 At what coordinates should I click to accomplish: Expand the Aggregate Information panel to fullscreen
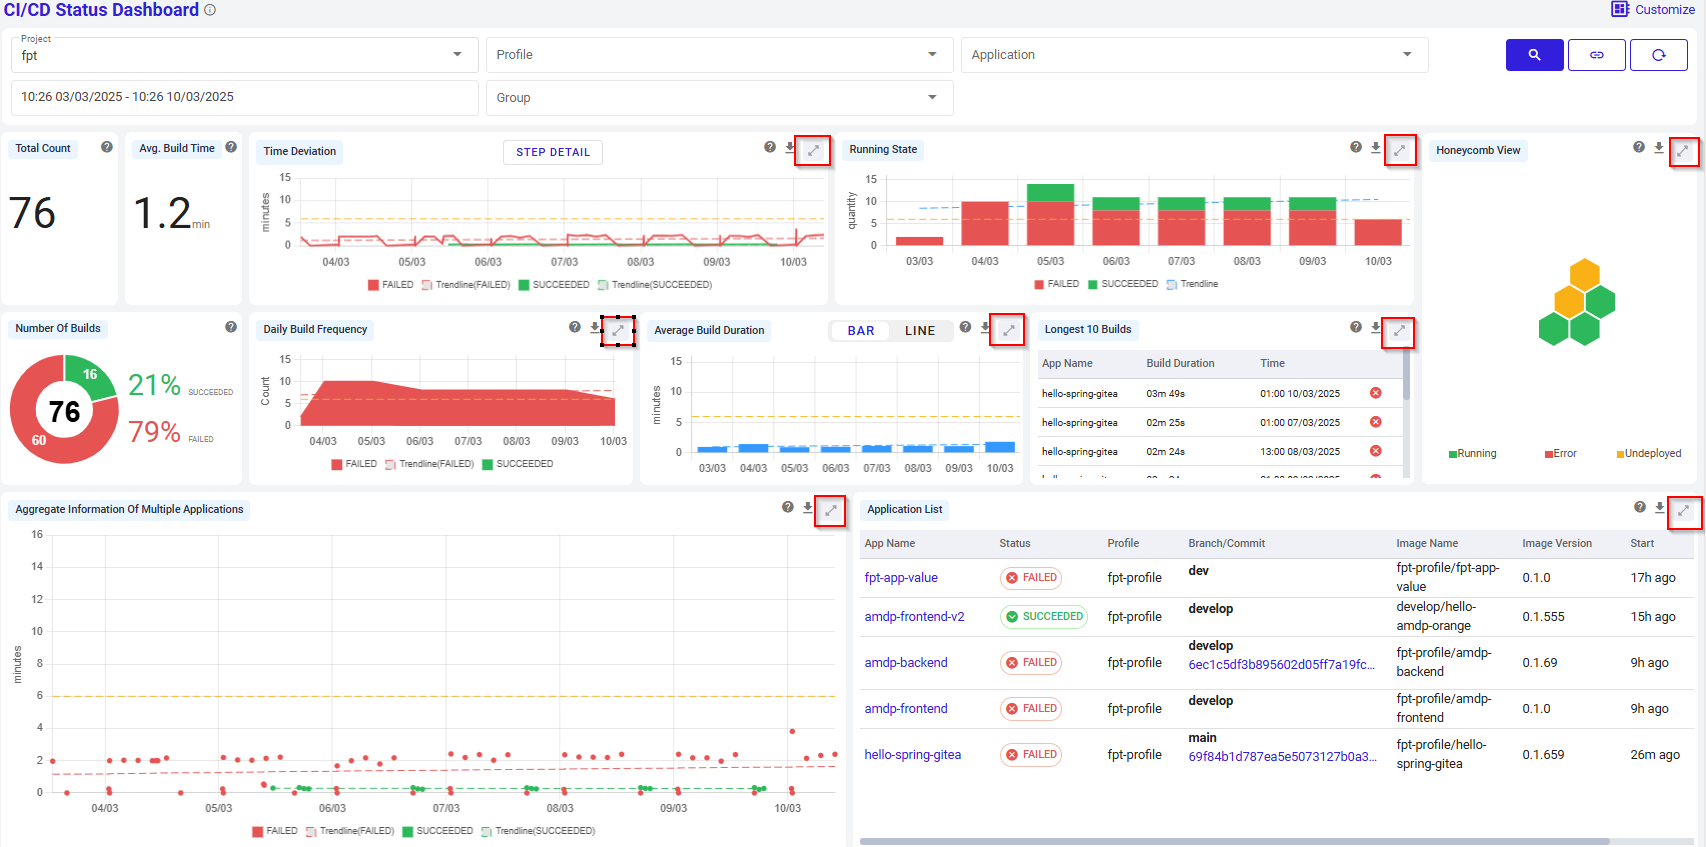(830, 511)
